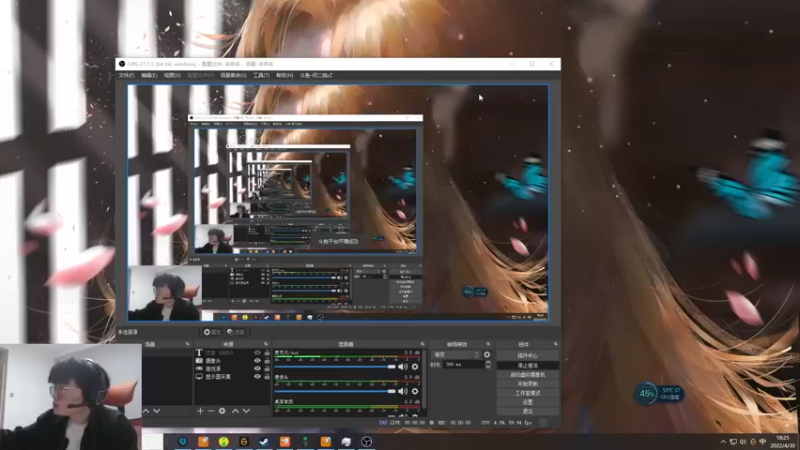Click the CPU temperature desktop widget showing 45%
The height and width of the screenshot is (450, 800).
click(659, 393)
